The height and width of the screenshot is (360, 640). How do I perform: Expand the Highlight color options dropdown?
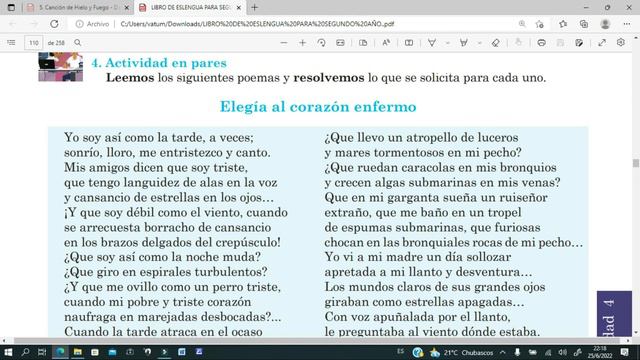(480, 43)
